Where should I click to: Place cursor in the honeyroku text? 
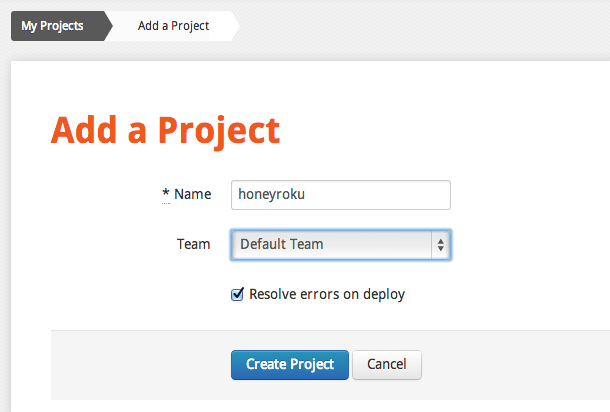pyautogui.click(x=272, y=195)
